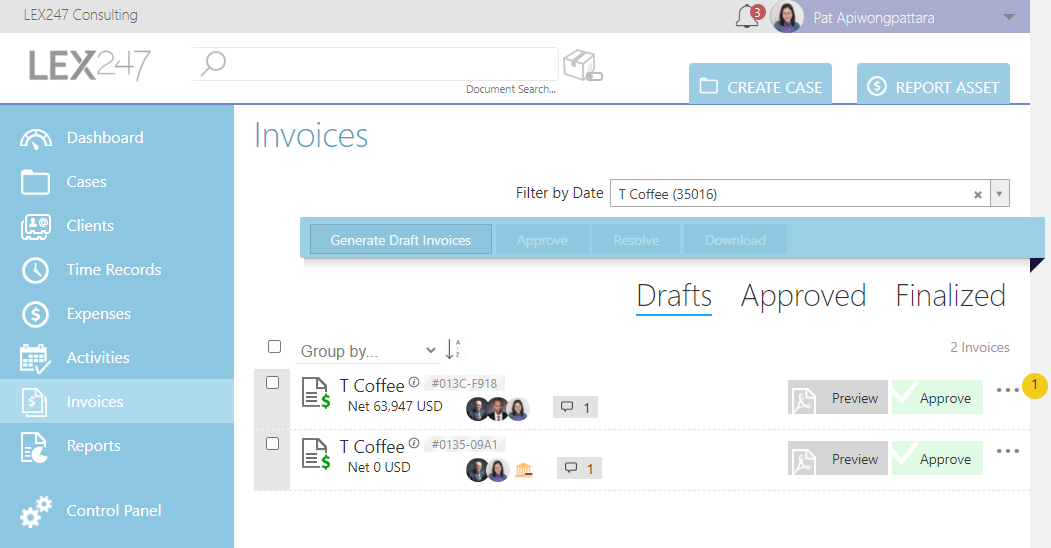The height and width of the screenshot is (548, 1051).
Task: Click info icon next to T Coffee #013C-F918
Action: [x=414, y=382]
